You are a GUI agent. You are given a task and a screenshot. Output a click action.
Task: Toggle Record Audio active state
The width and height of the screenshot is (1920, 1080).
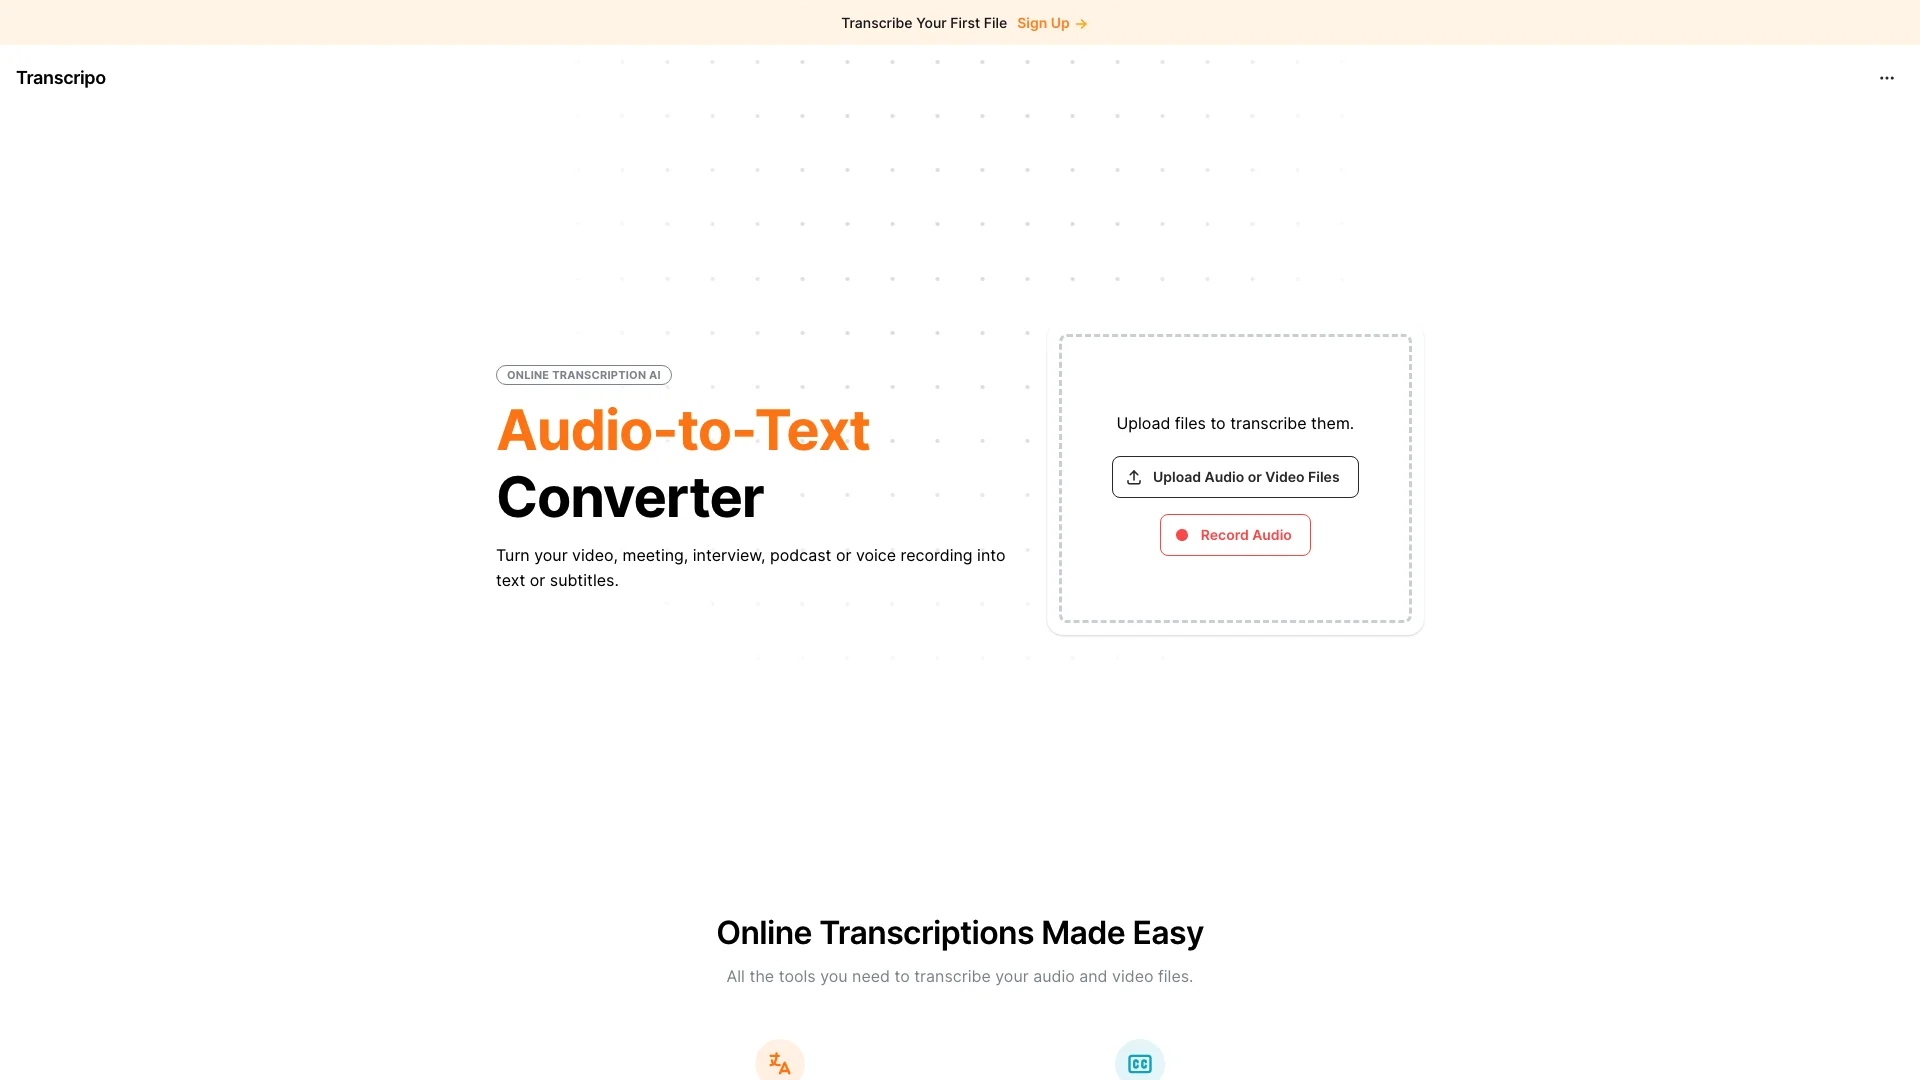(x=1234, y=534)
